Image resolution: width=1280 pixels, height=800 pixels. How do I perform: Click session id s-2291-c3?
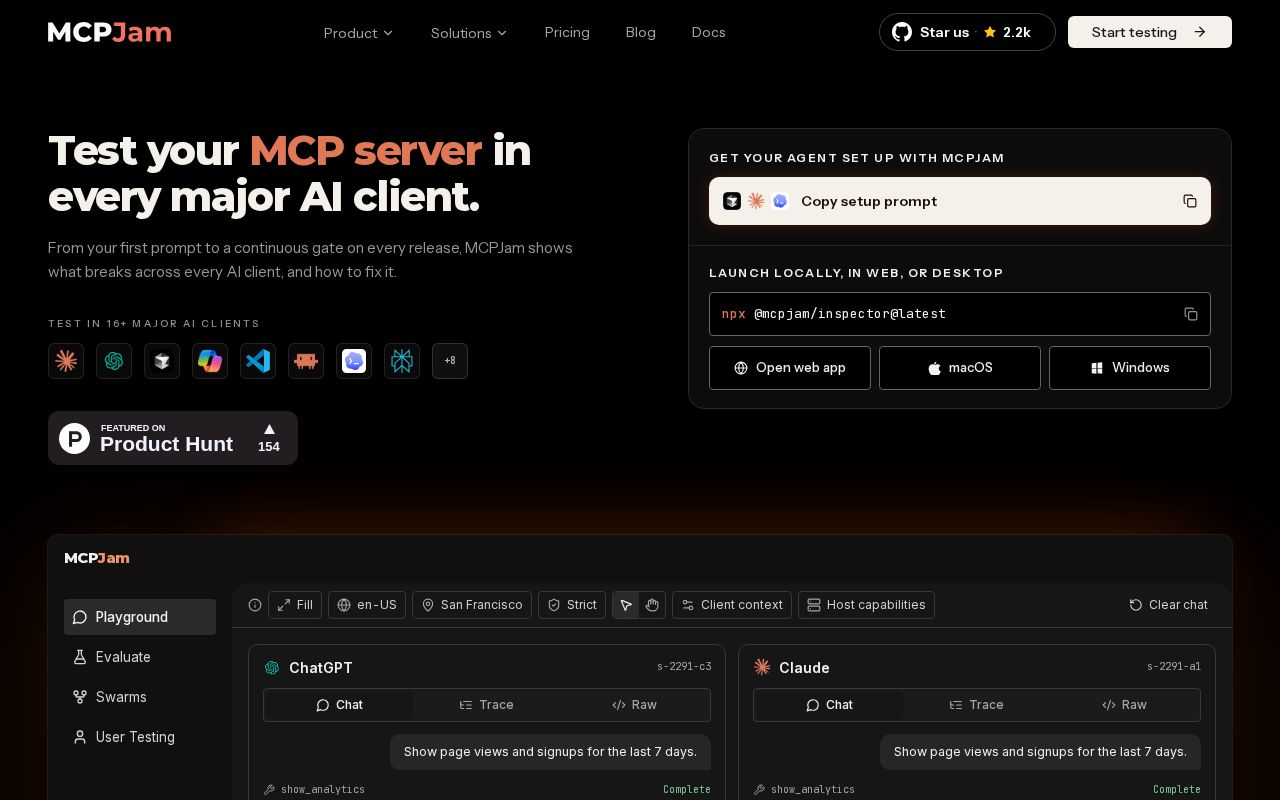(684, 666)
